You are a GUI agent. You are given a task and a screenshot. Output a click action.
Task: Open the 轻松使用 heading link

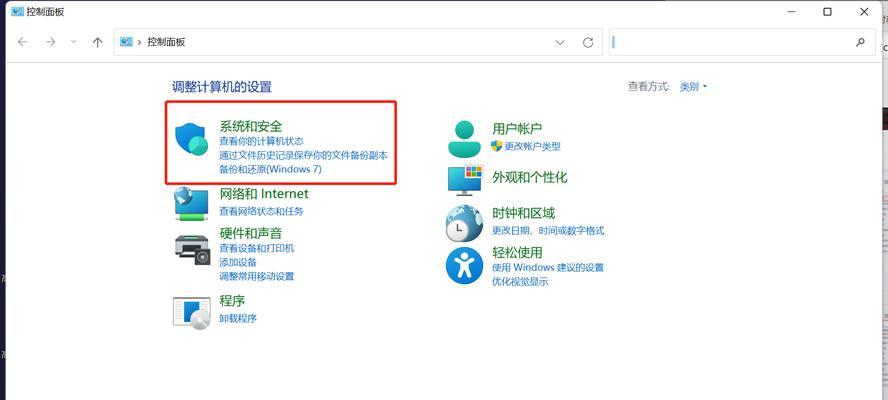517,252
